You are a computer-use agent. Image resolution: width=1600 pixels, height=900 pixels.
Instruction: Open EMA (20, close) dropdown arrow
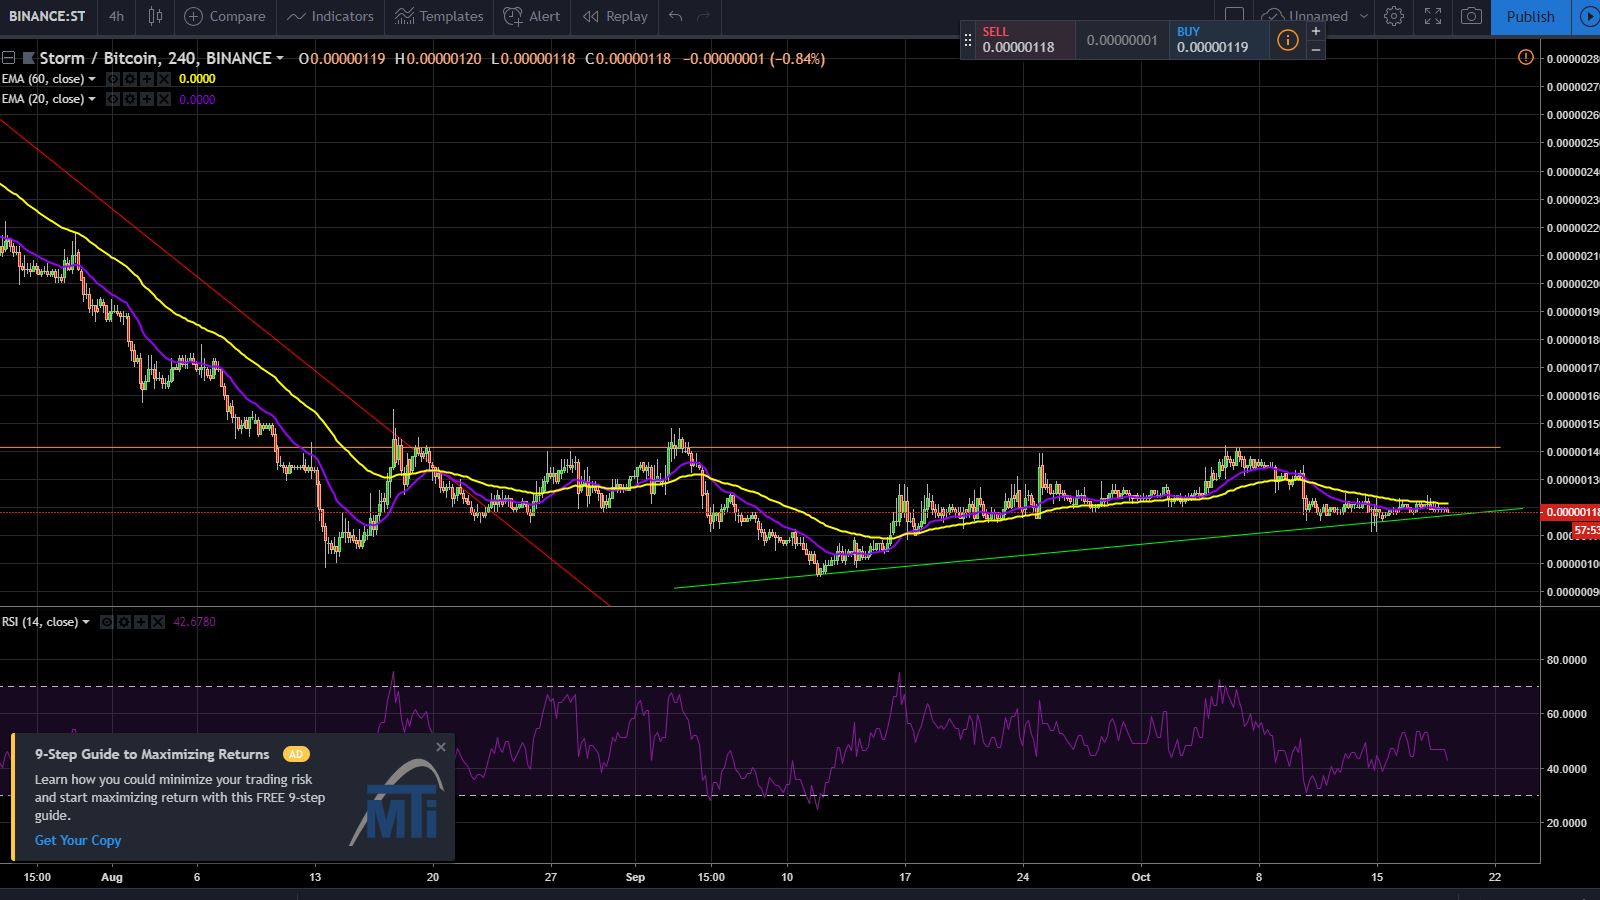pyautogui.click(x=92, y=99)
